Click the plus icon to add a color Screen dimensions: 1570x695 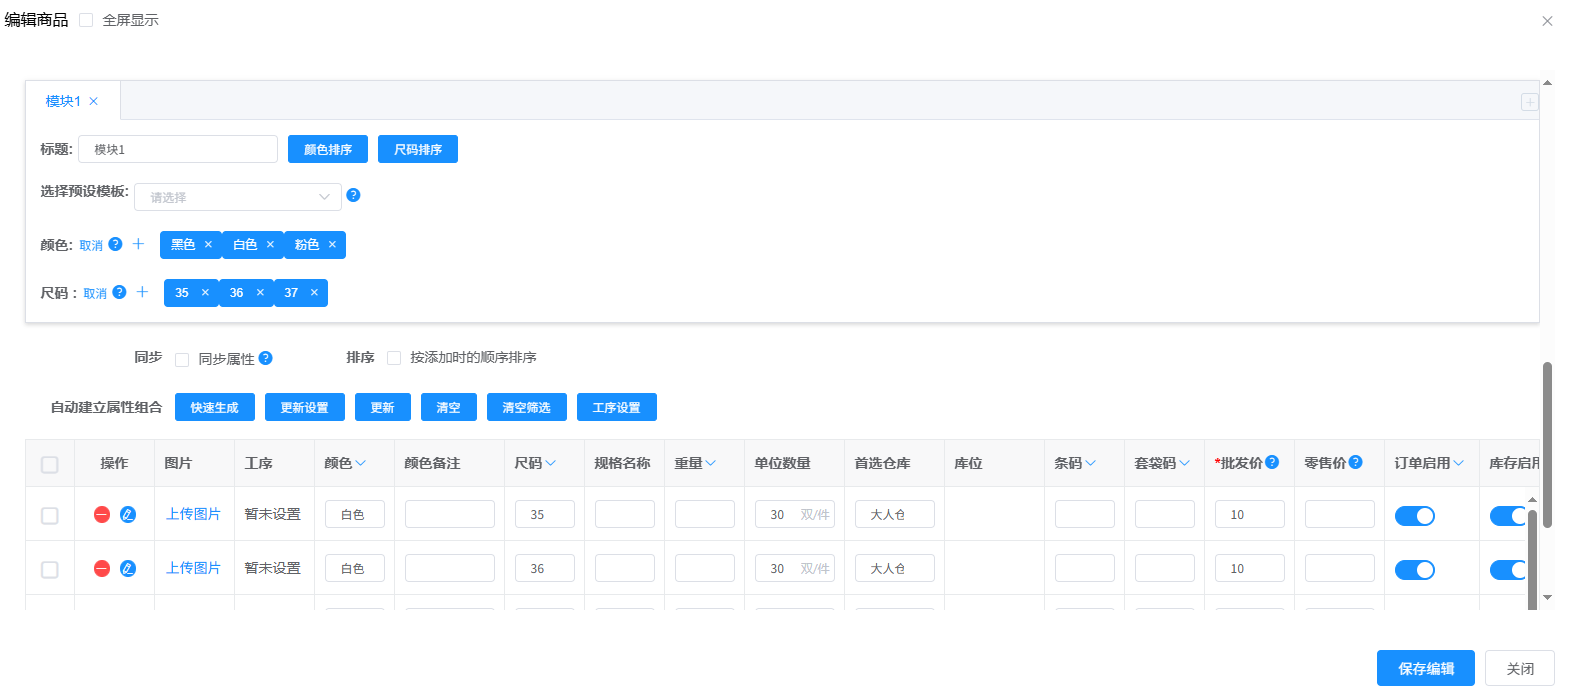tap(138, 244)
